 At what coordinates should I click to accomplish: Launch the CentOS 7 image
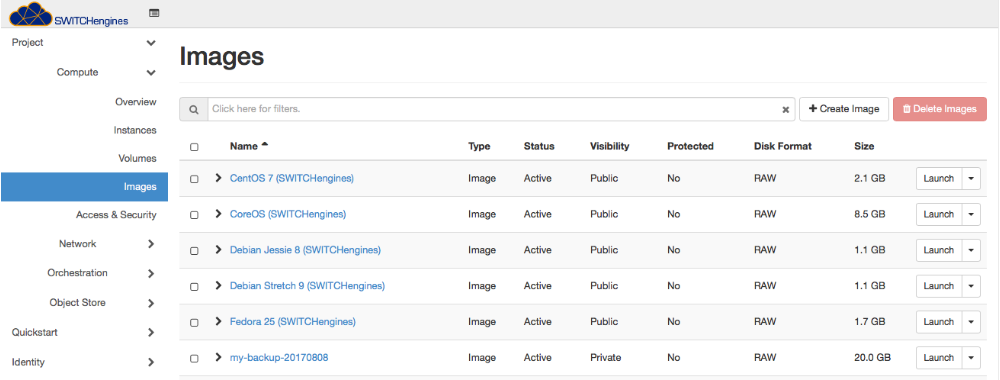pos(939,179)
